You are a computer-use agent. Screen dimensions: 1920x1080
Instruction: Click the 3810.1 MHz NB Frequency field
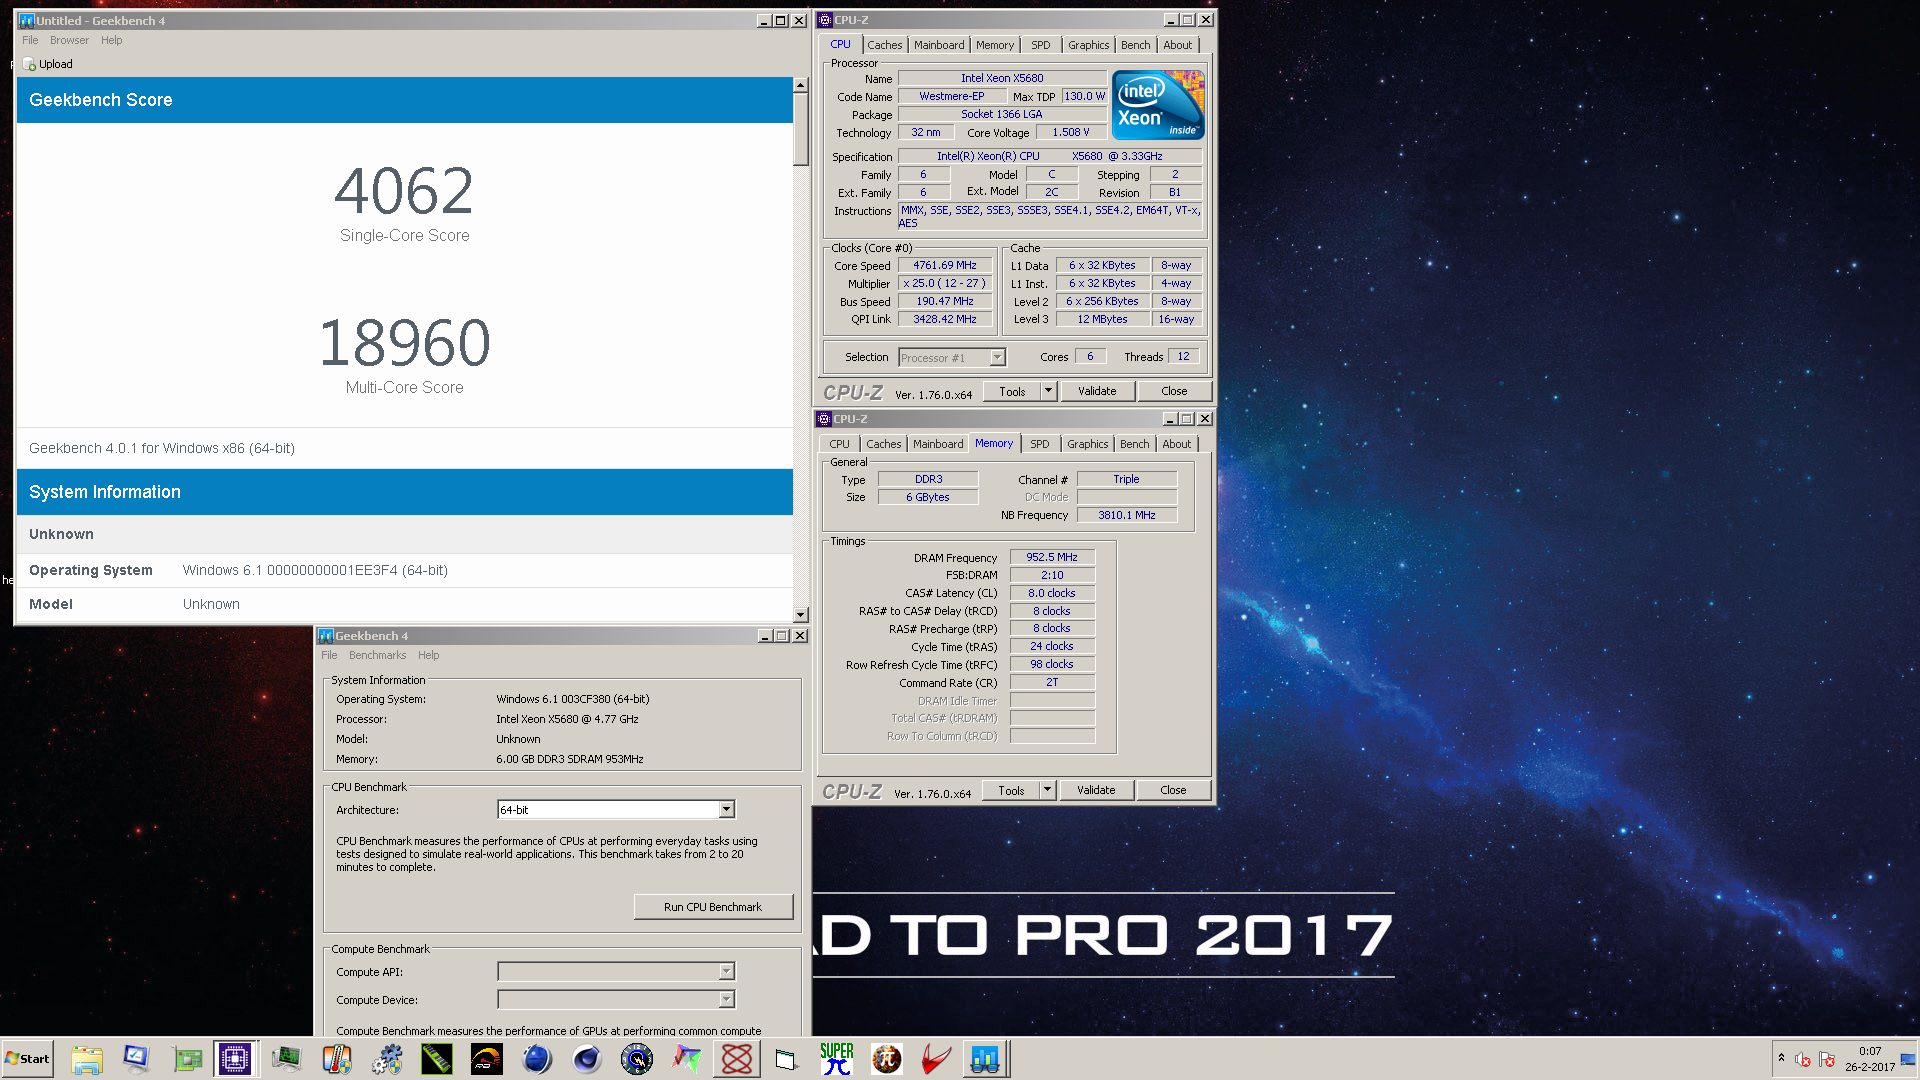1127,515
